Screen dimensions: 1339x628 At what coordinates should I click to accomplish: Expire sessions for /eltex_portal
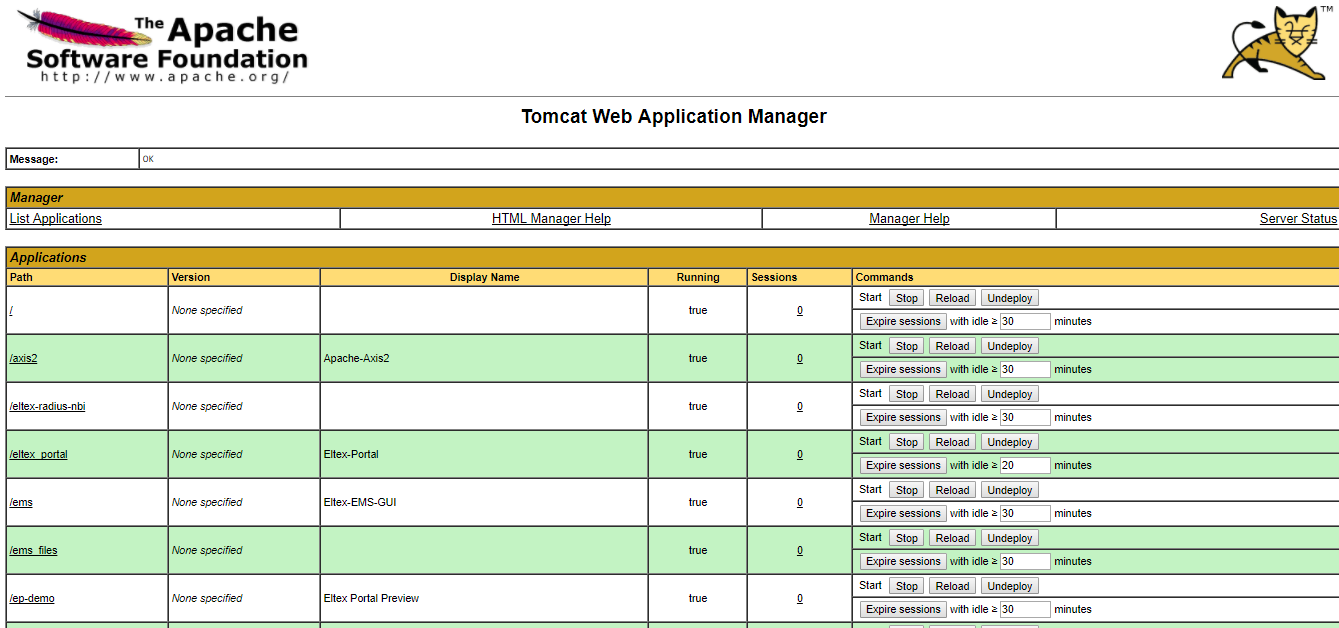[903, 465]
